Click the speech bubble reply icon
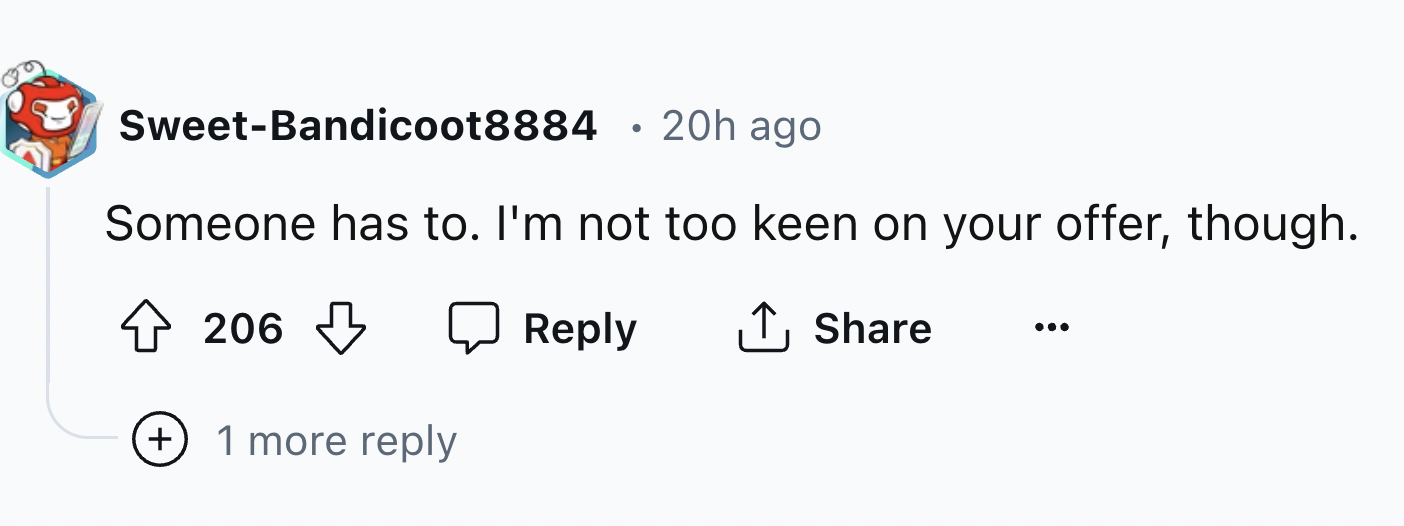Image resolution: width=1404 pixels, height=526 pixels. [473, 329]
